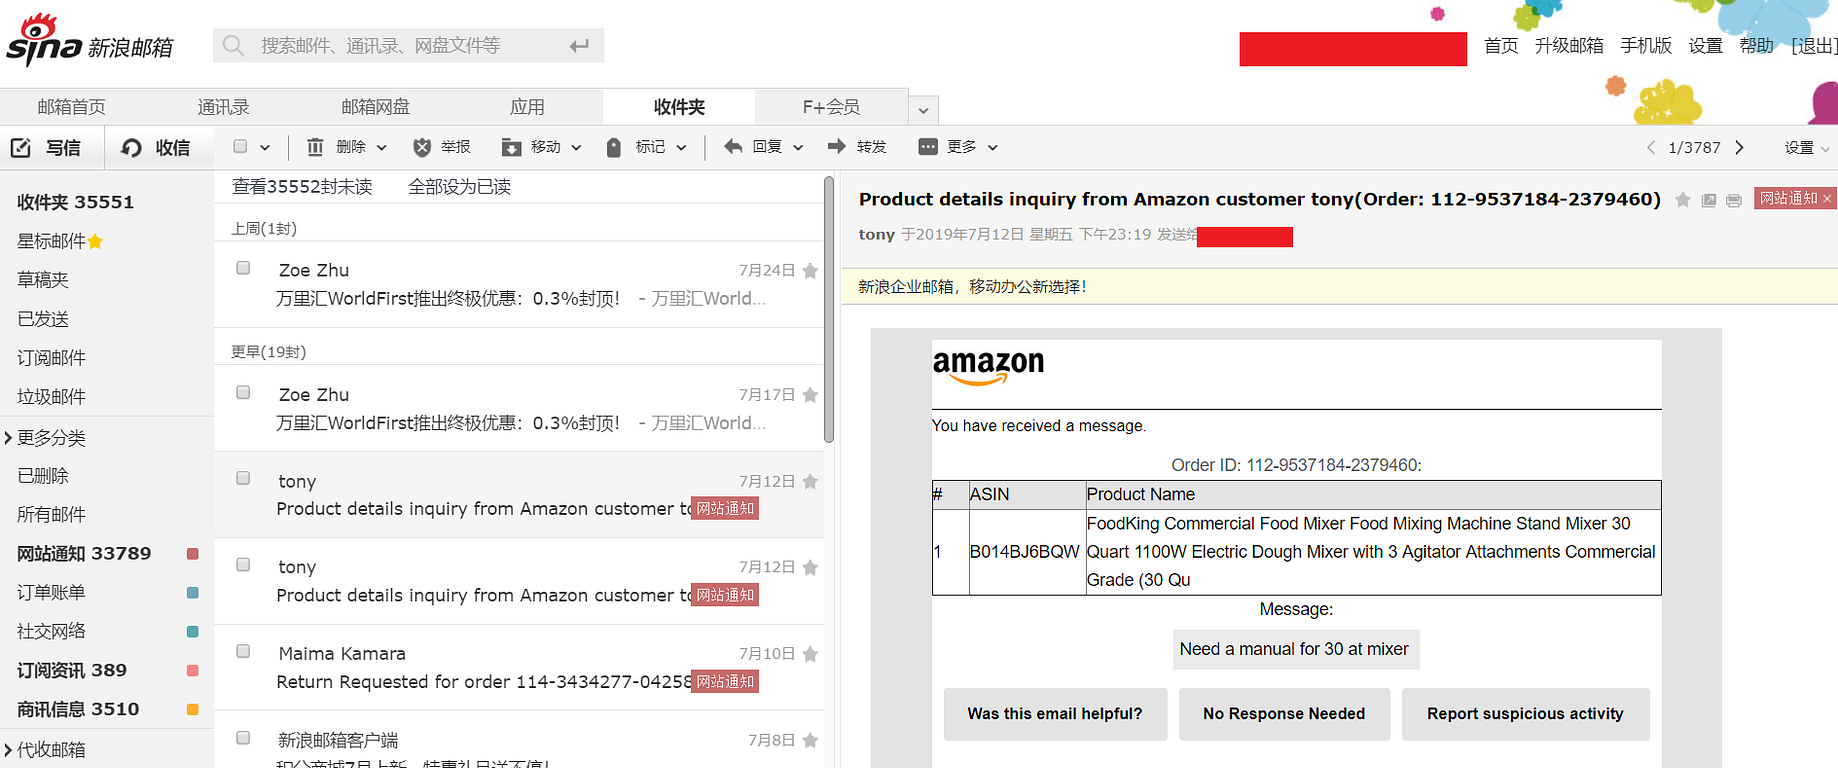Select the 收件夹 tab
Viewport: 1838px width, 768px height.
click(x=679, y=107)
